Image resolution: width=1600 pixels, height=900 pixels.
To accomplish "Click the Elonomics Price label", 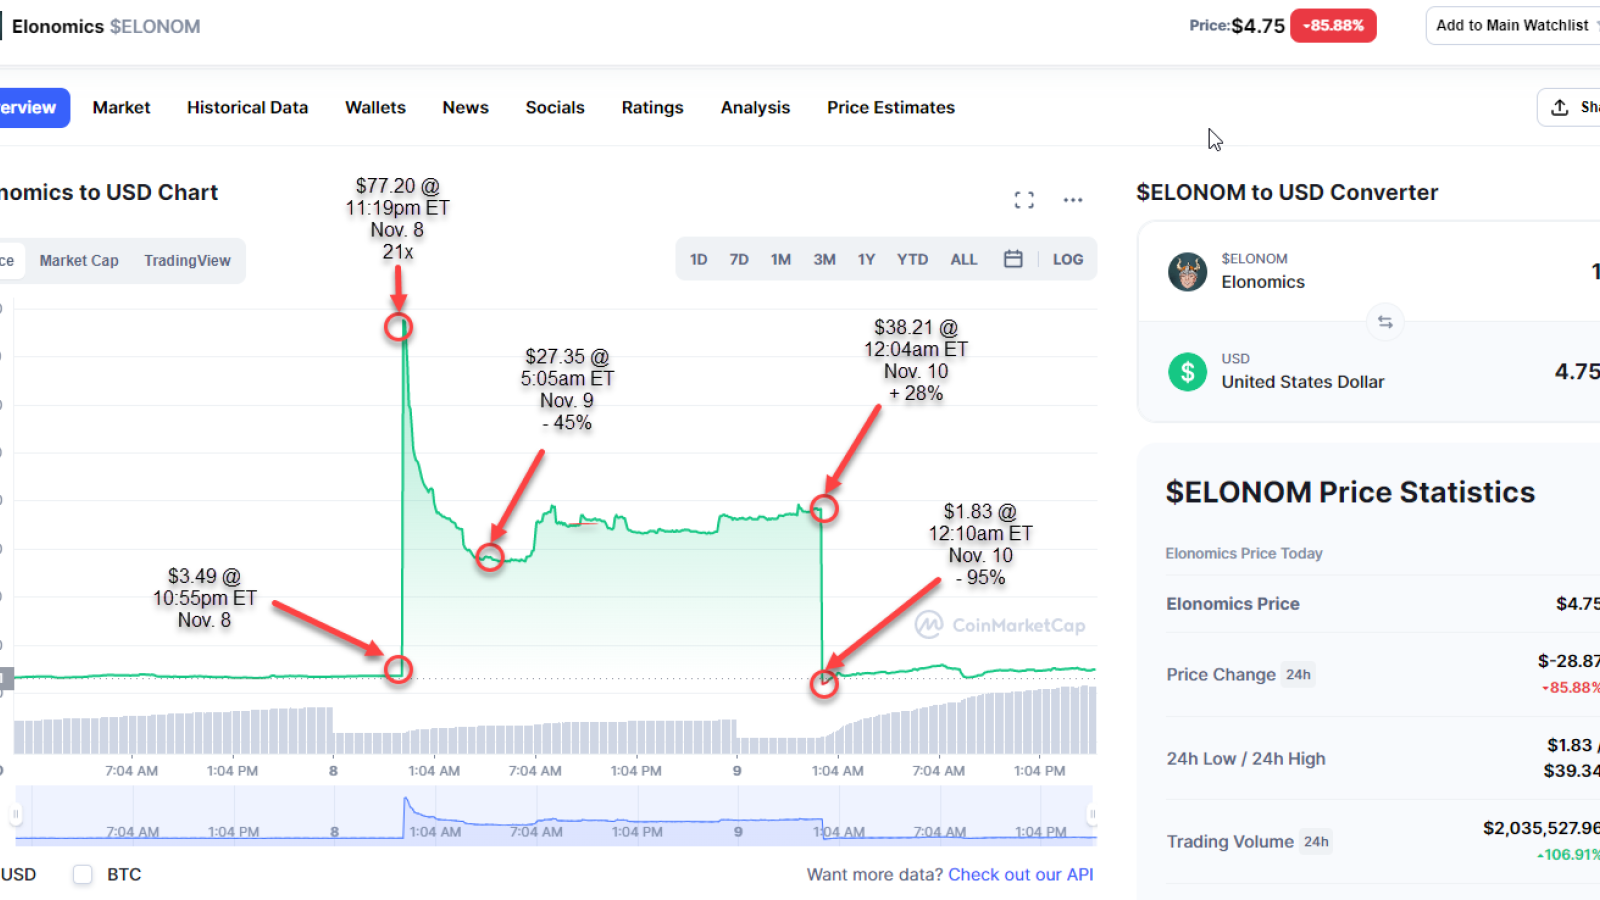I will tap(1233, 604).
